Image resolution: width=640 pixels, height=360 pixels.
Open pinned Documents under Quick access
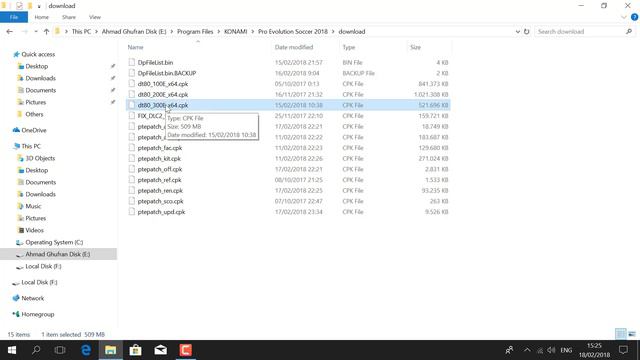40,90
